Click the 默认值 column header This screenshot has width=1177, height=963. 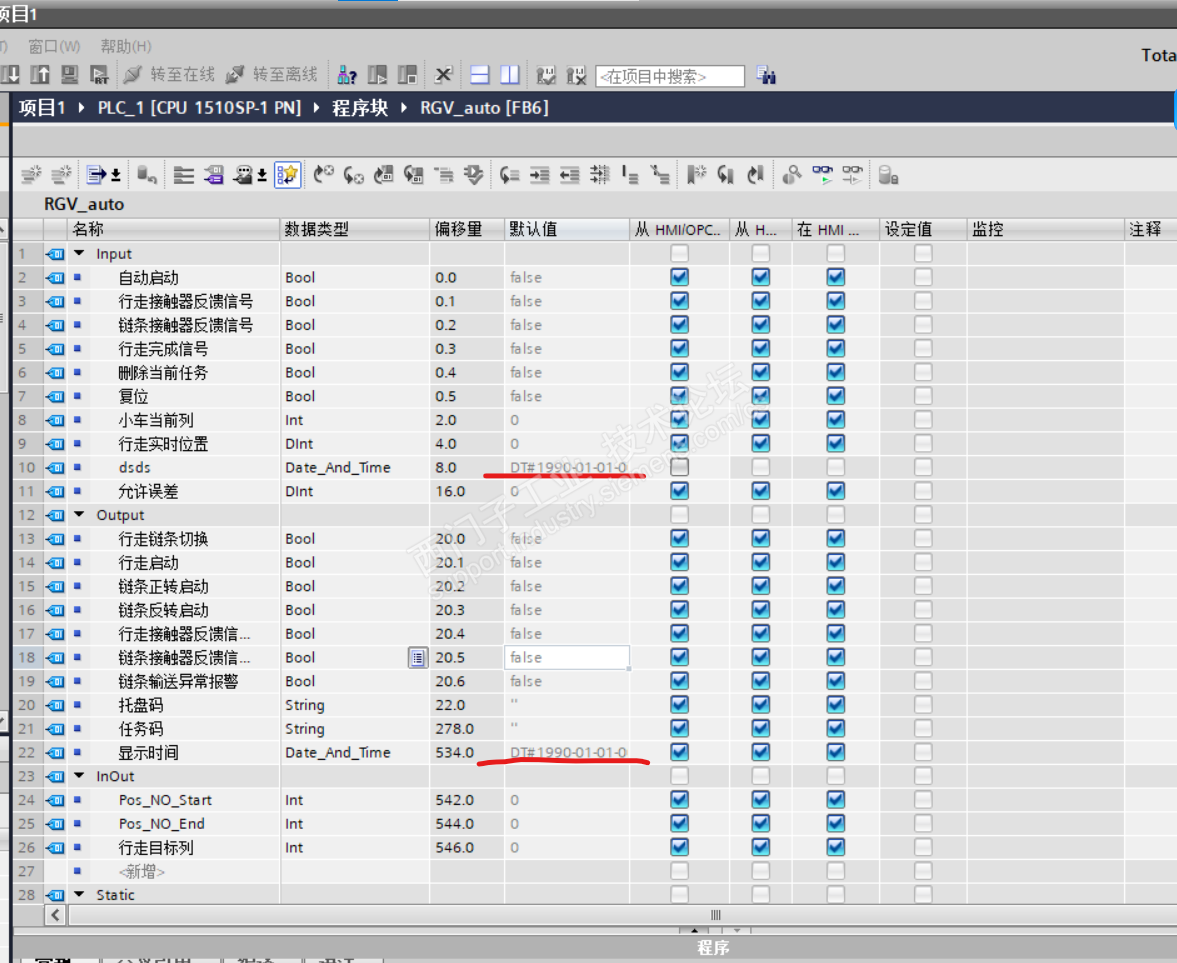(x=567, y=230)
